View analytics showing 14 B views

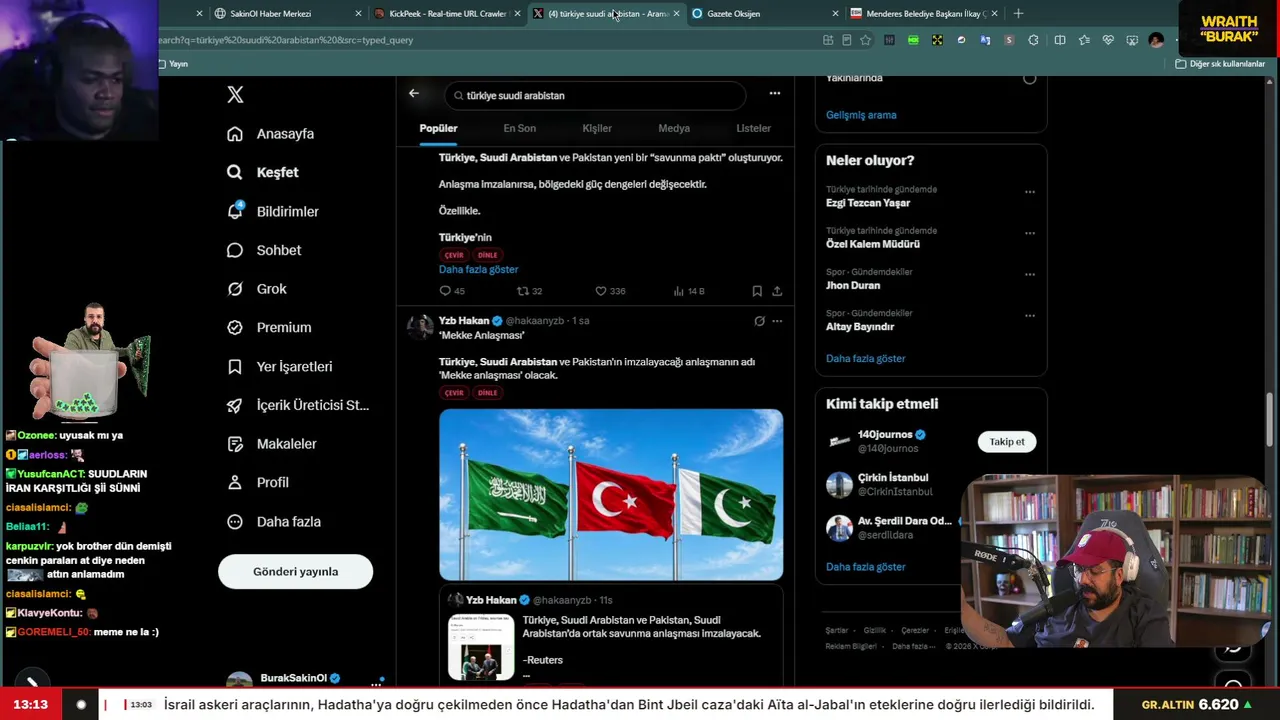click(689, 291)
